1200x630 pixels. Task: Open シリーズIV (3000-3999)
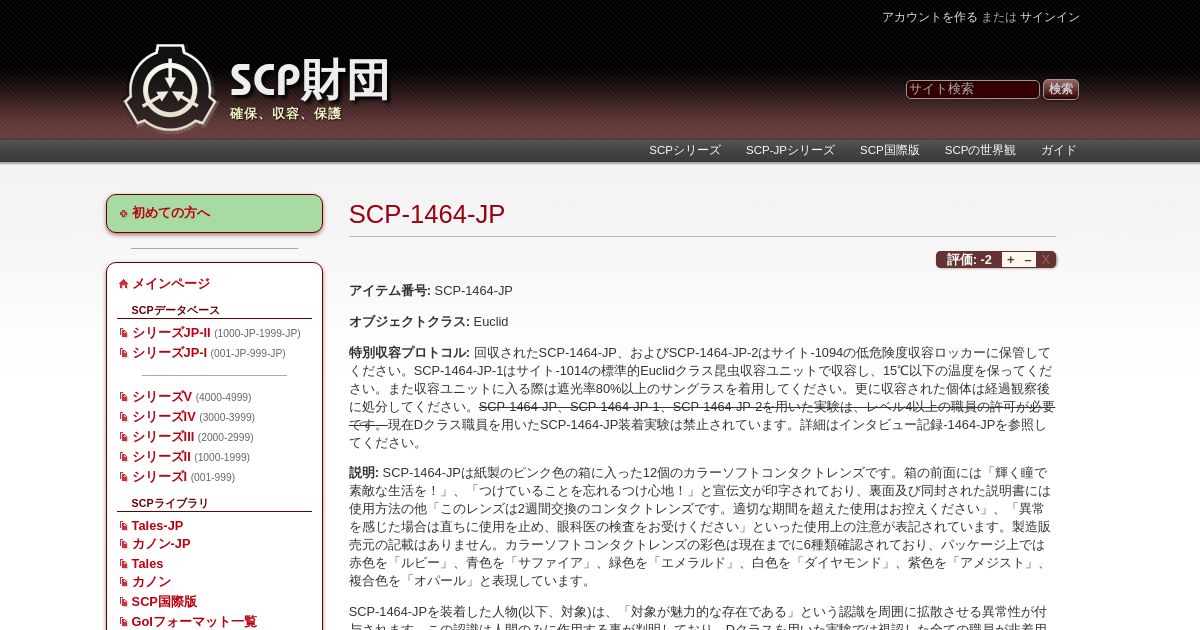(x=164, y=417)
